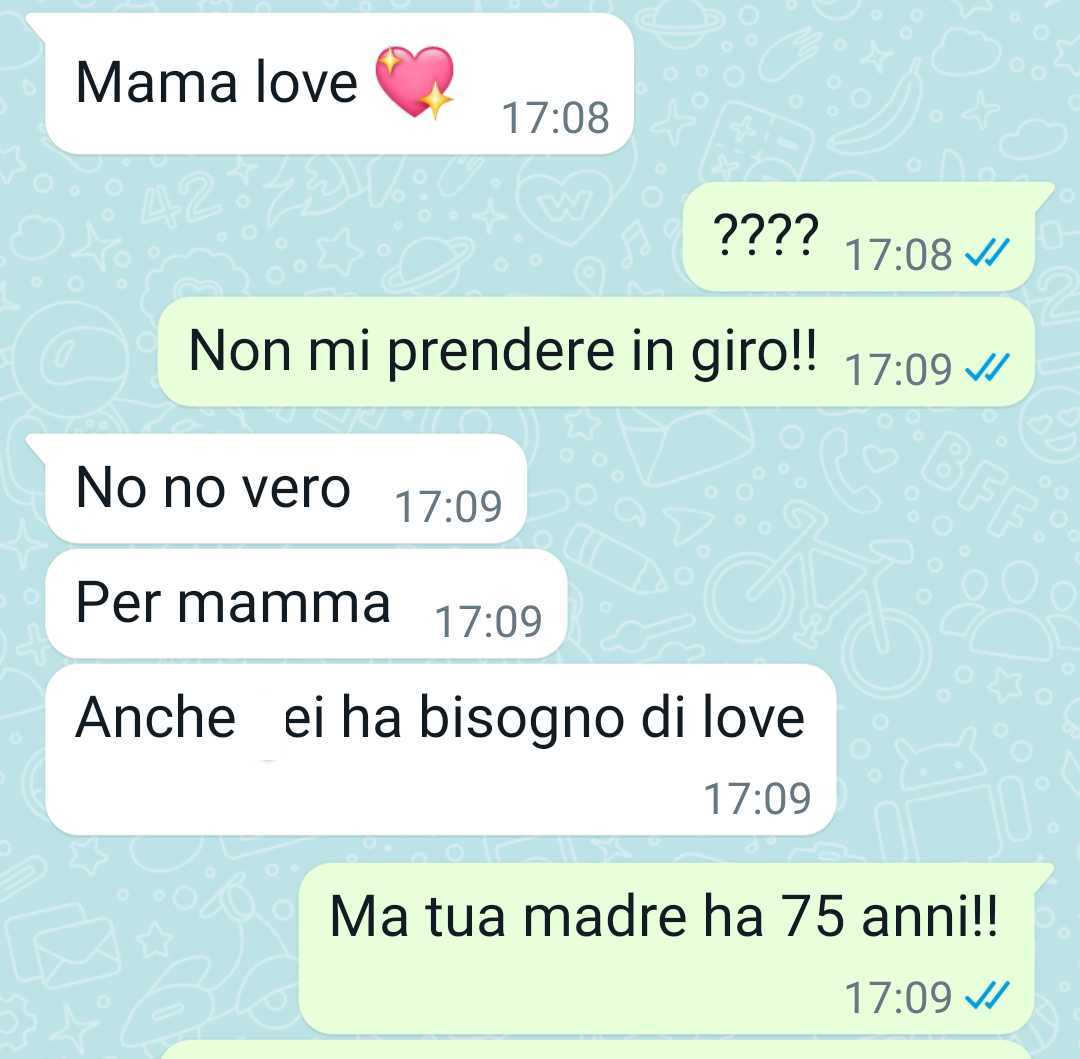
Task: Tap the 17:08 timestamp on Mama love
Action: 555,118
